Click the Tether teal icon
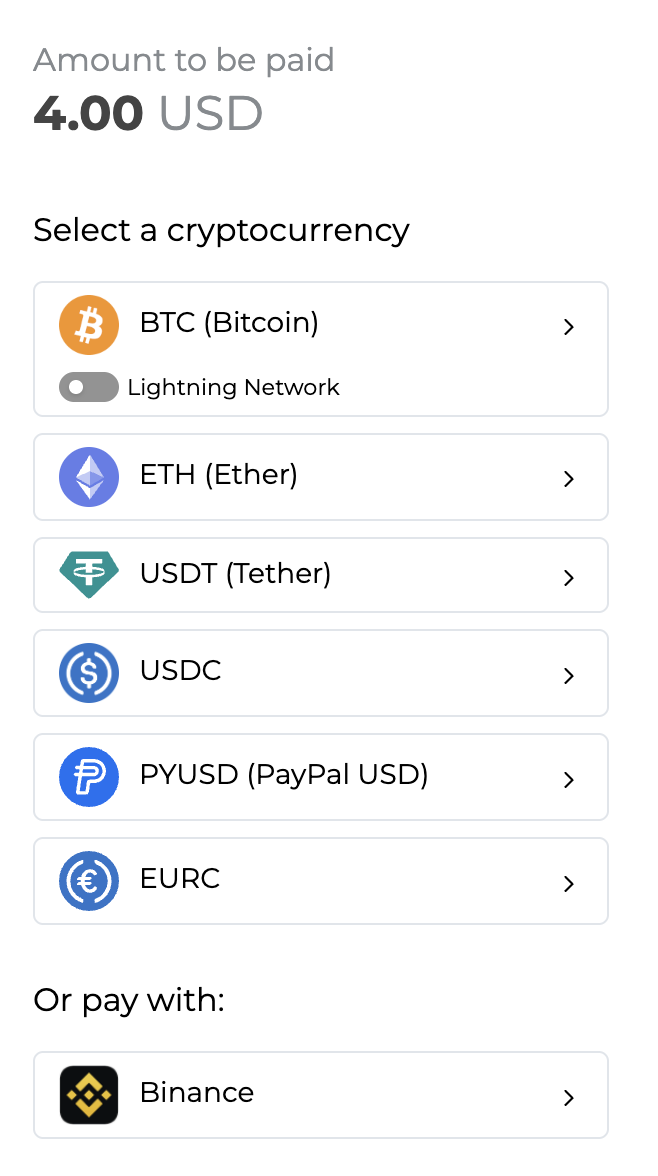The image size is (658, 1176). pos(89,575)
